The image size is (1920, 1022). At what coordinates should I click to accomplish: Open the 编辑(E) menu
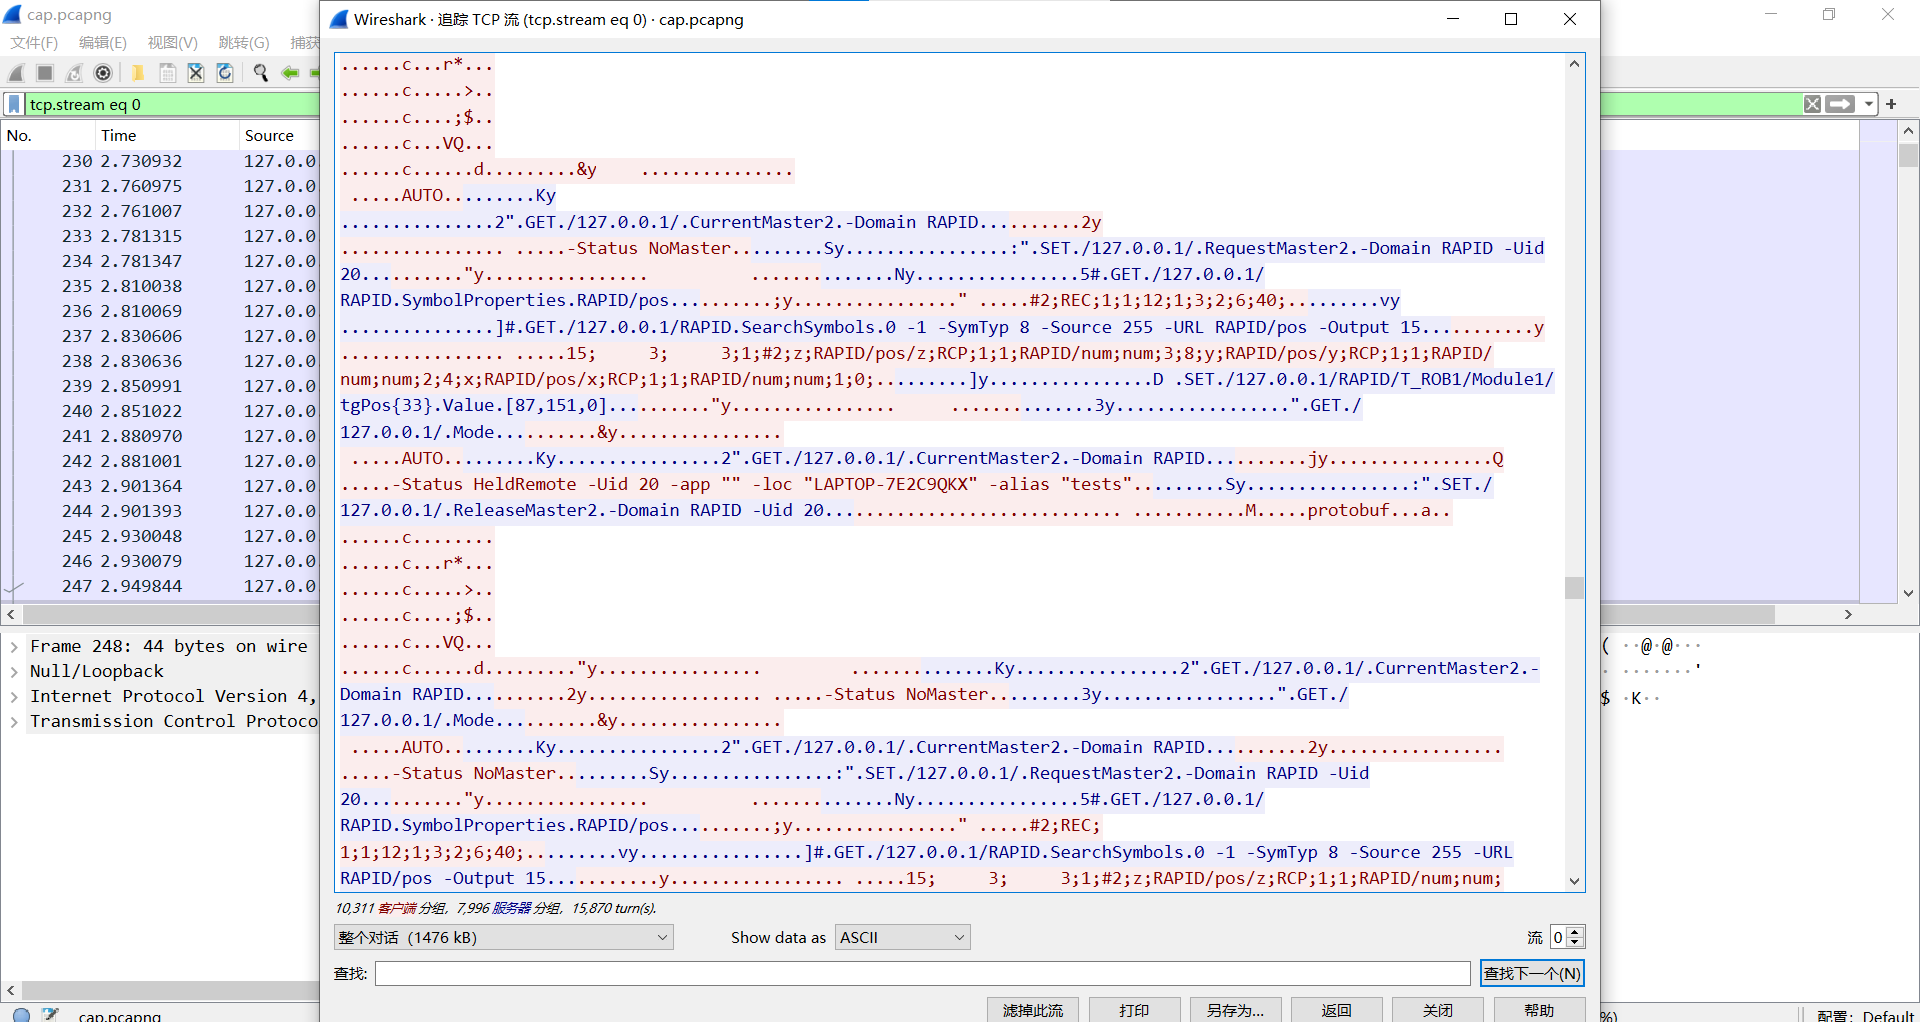103,42
